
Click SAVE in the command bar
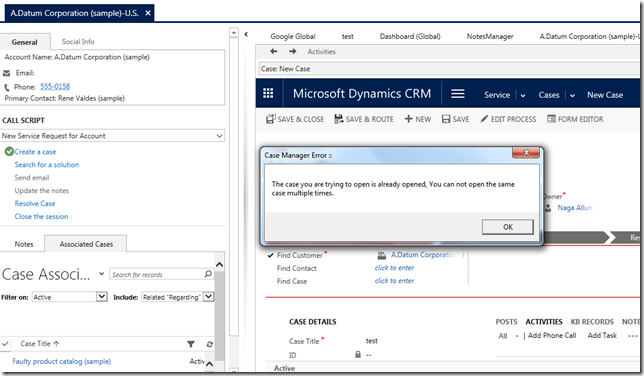455,119
